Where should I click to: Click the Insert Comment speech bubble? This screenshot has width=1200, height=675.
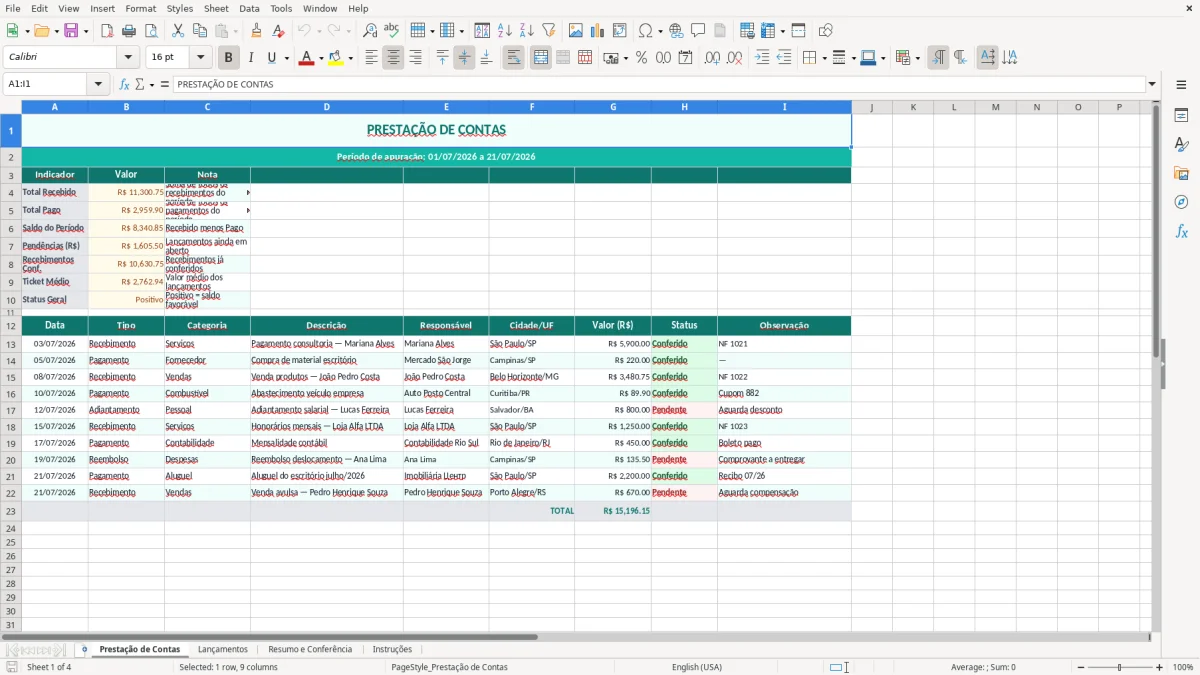698,31
